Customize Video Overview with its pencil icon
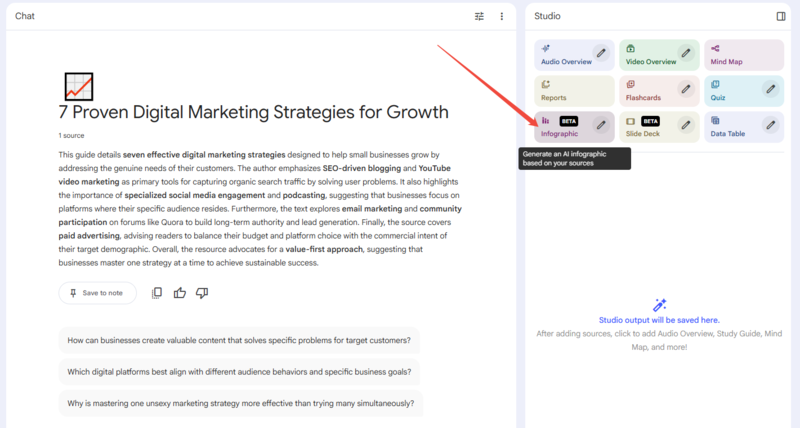Image resolution: width=800 pixels, height=428 pixels. (x=685, y=53)
